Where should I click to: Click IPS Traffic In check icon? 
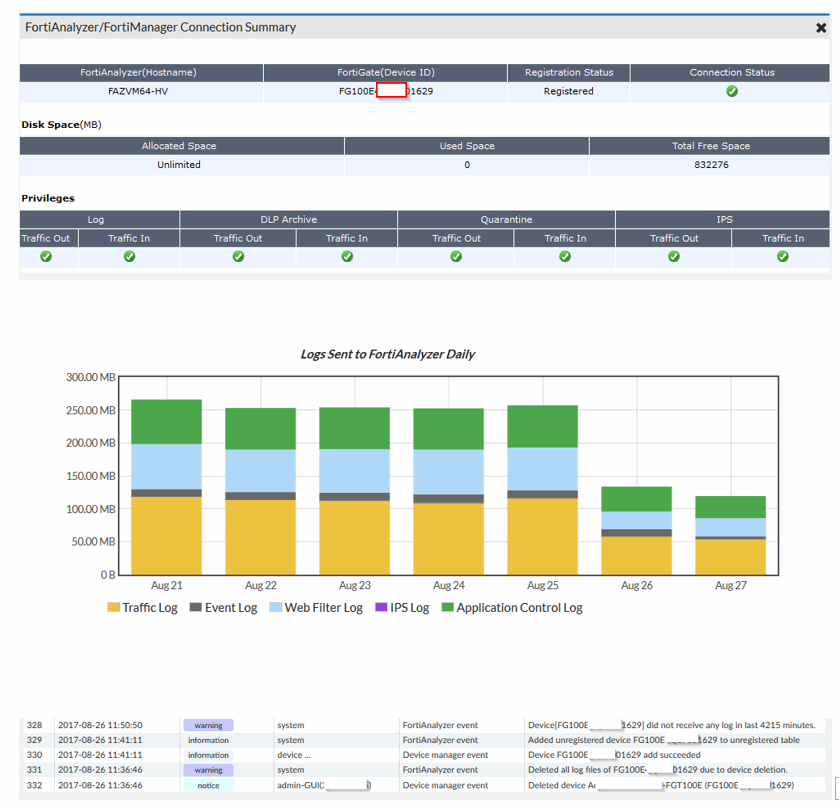pos(782,257)
